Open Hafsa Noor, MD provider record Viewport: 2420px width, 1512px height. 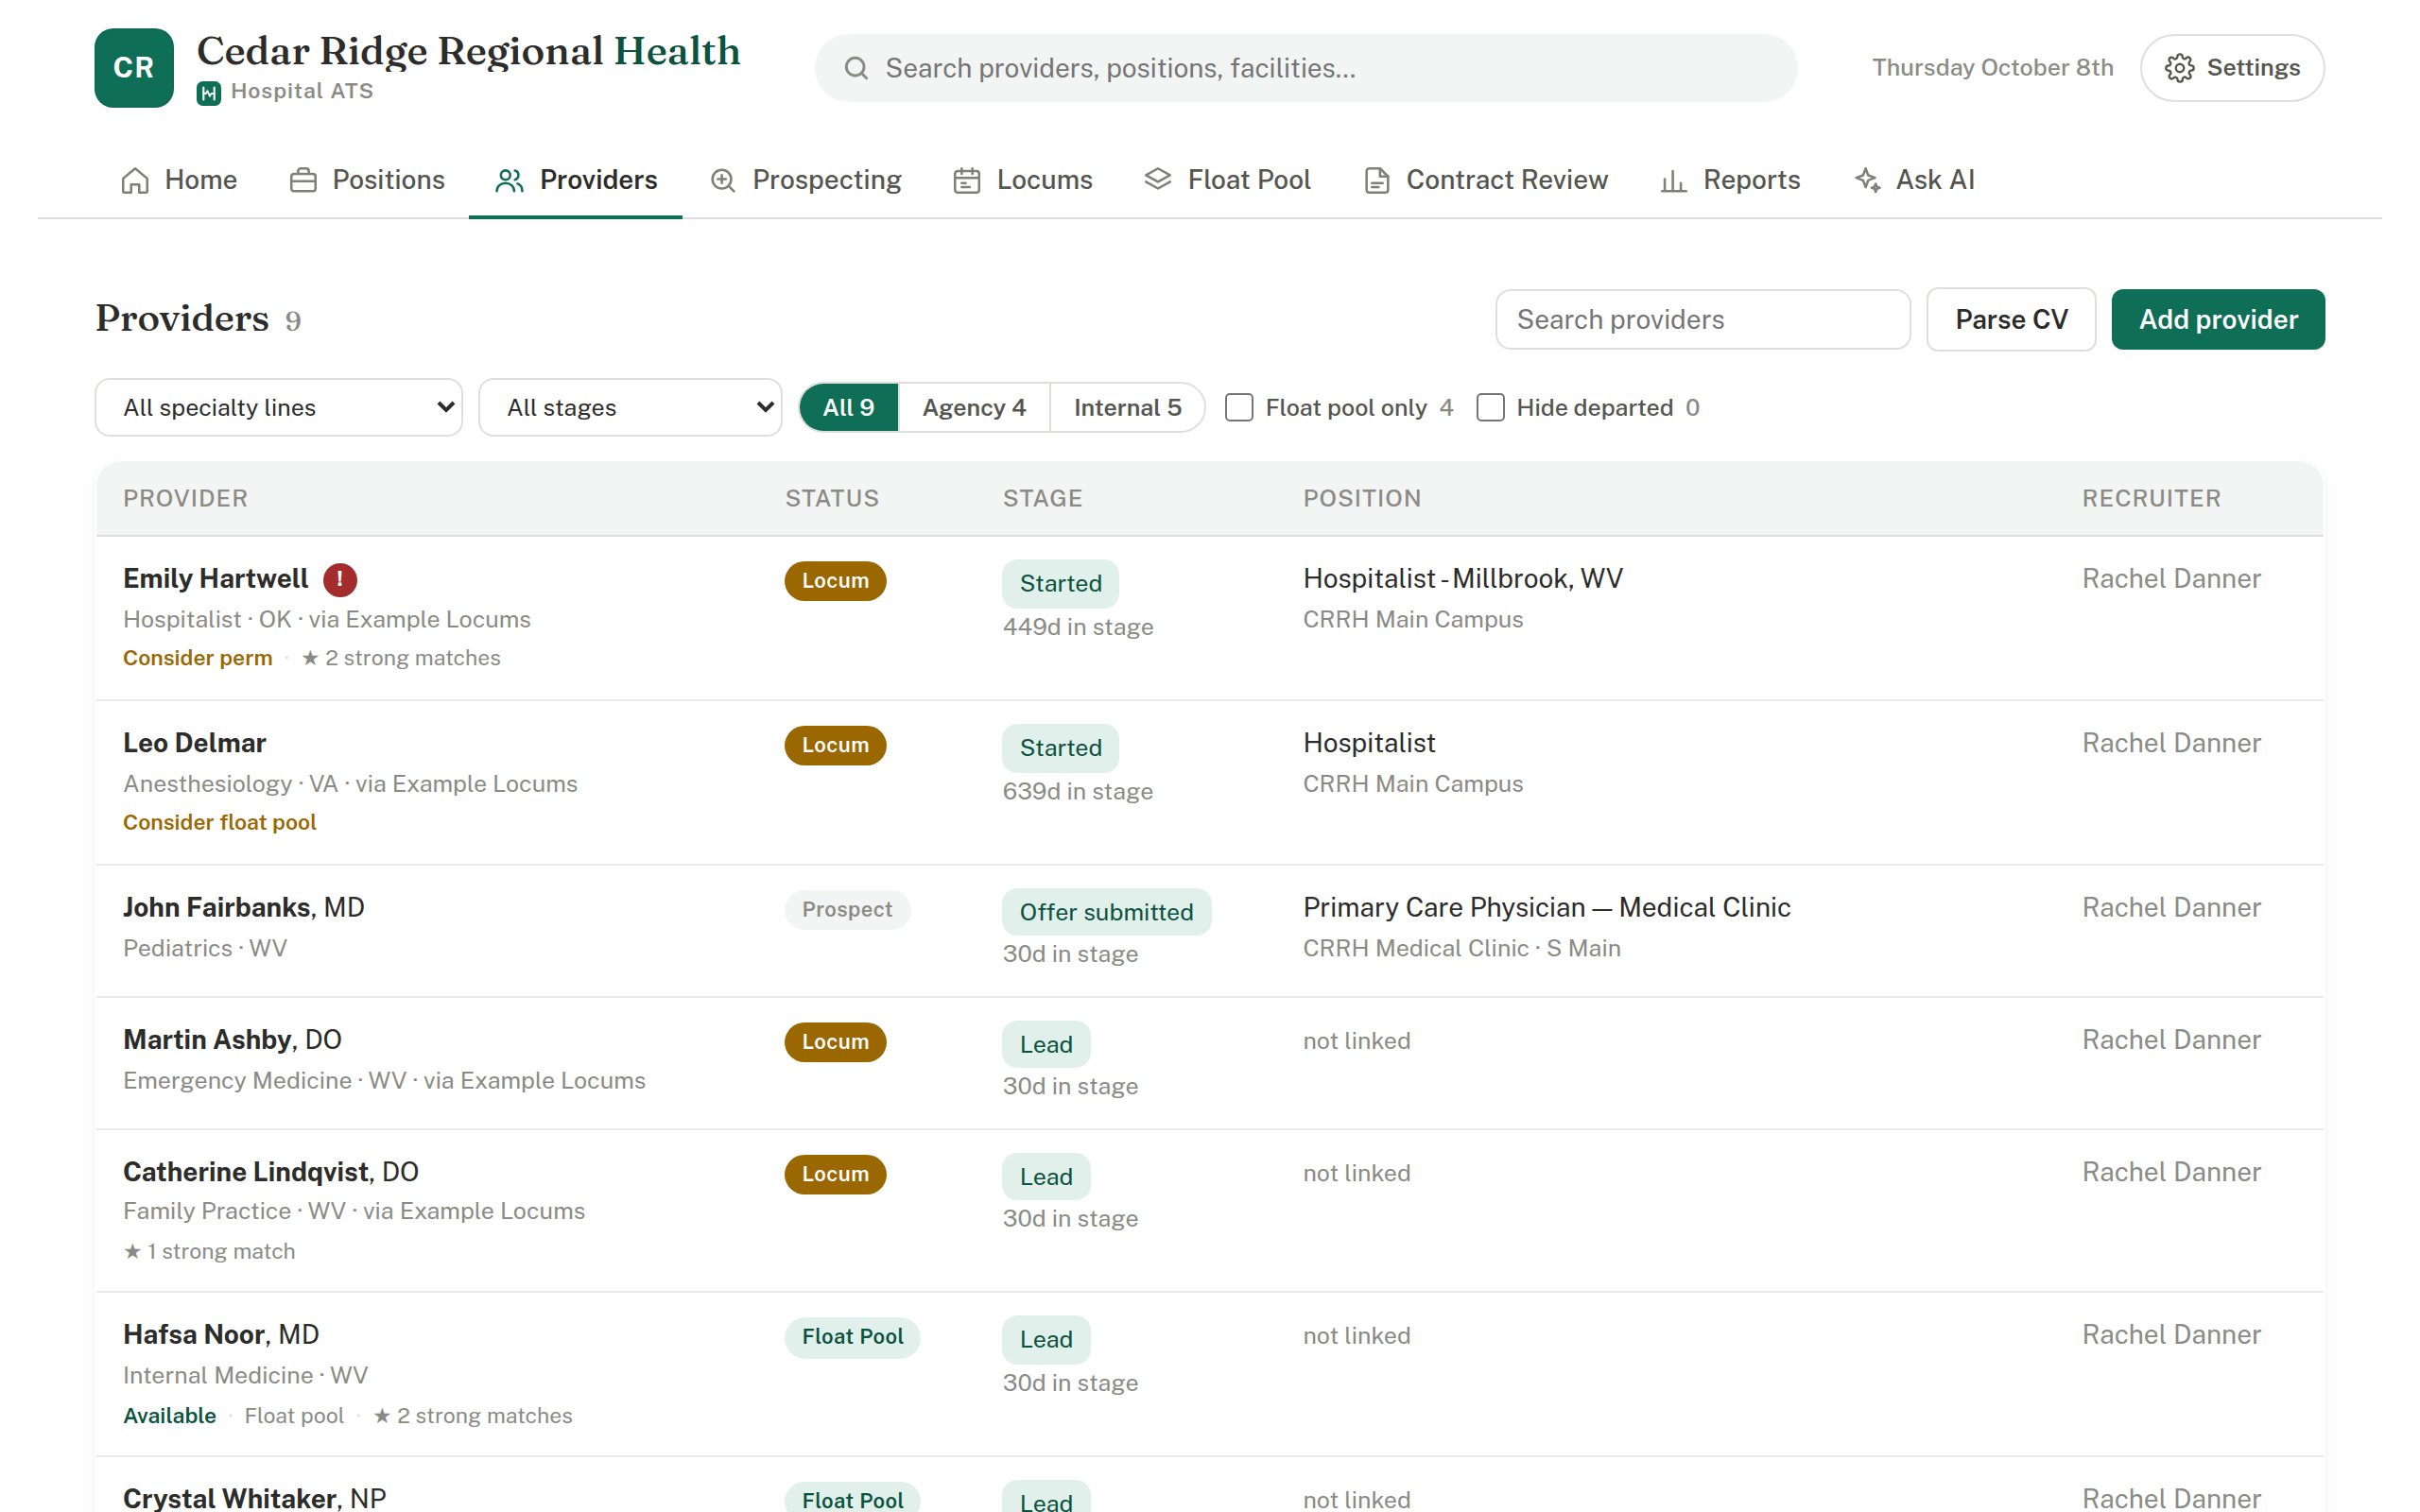tap(221, 1335)
